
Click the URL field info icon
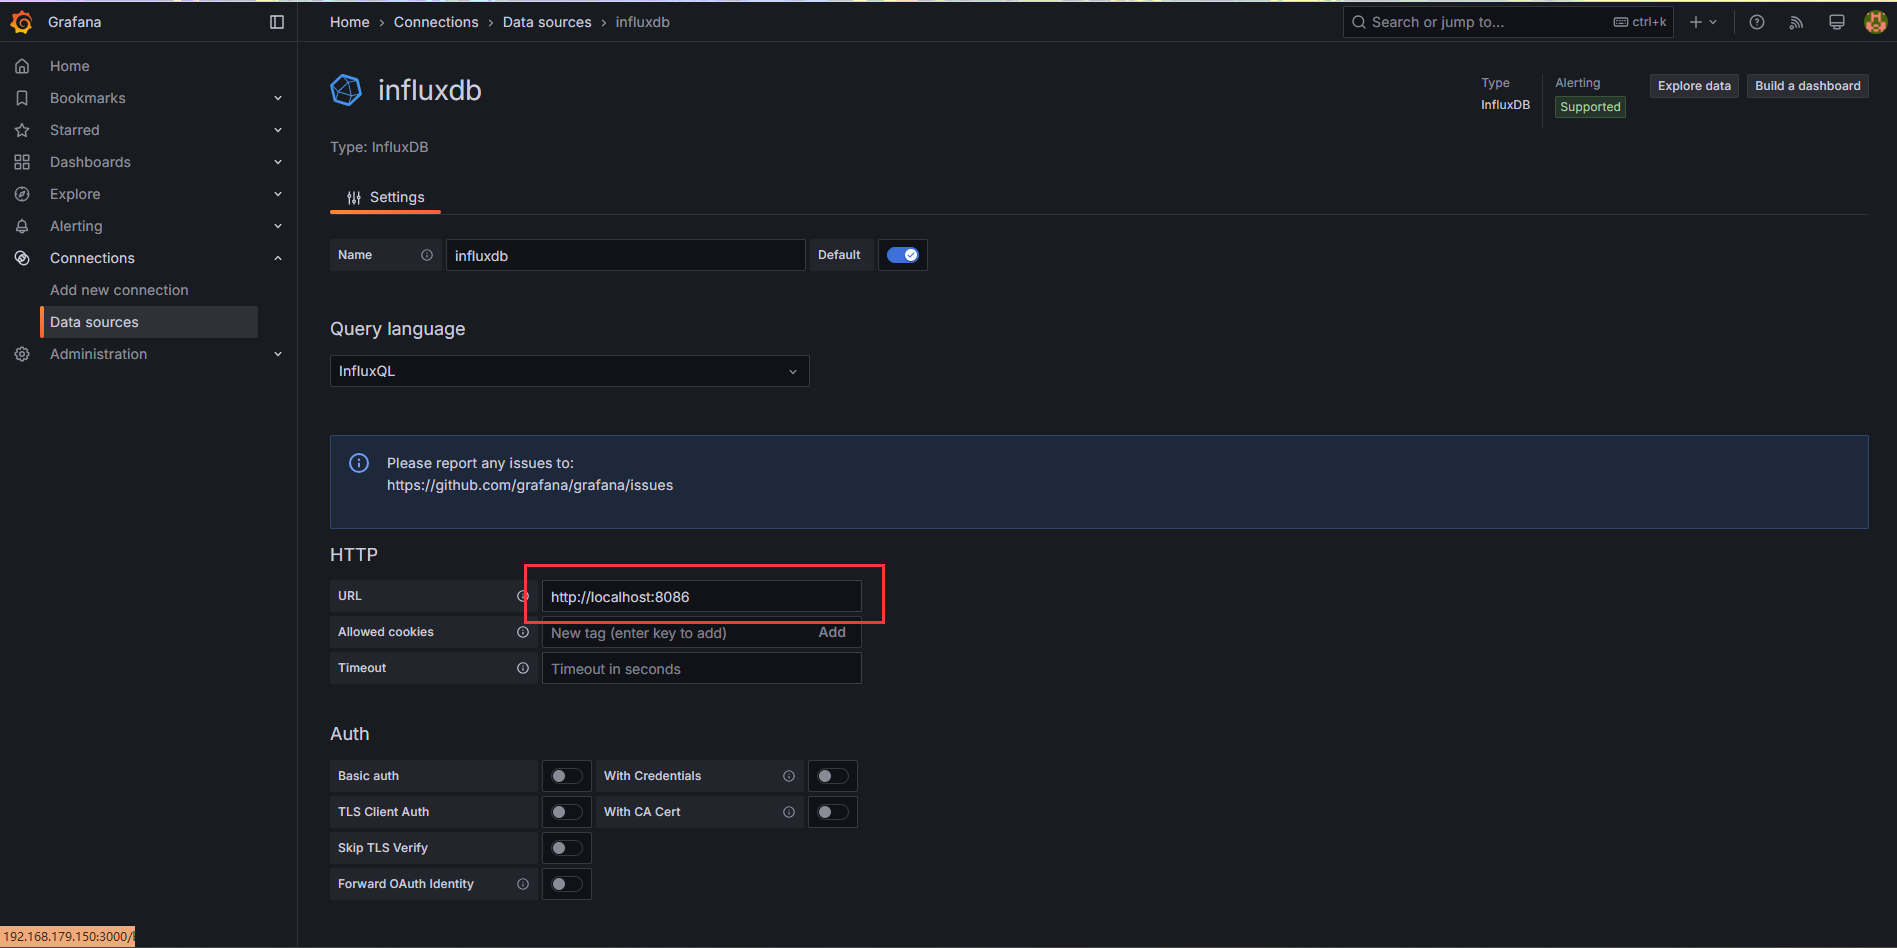pos(523,596)
